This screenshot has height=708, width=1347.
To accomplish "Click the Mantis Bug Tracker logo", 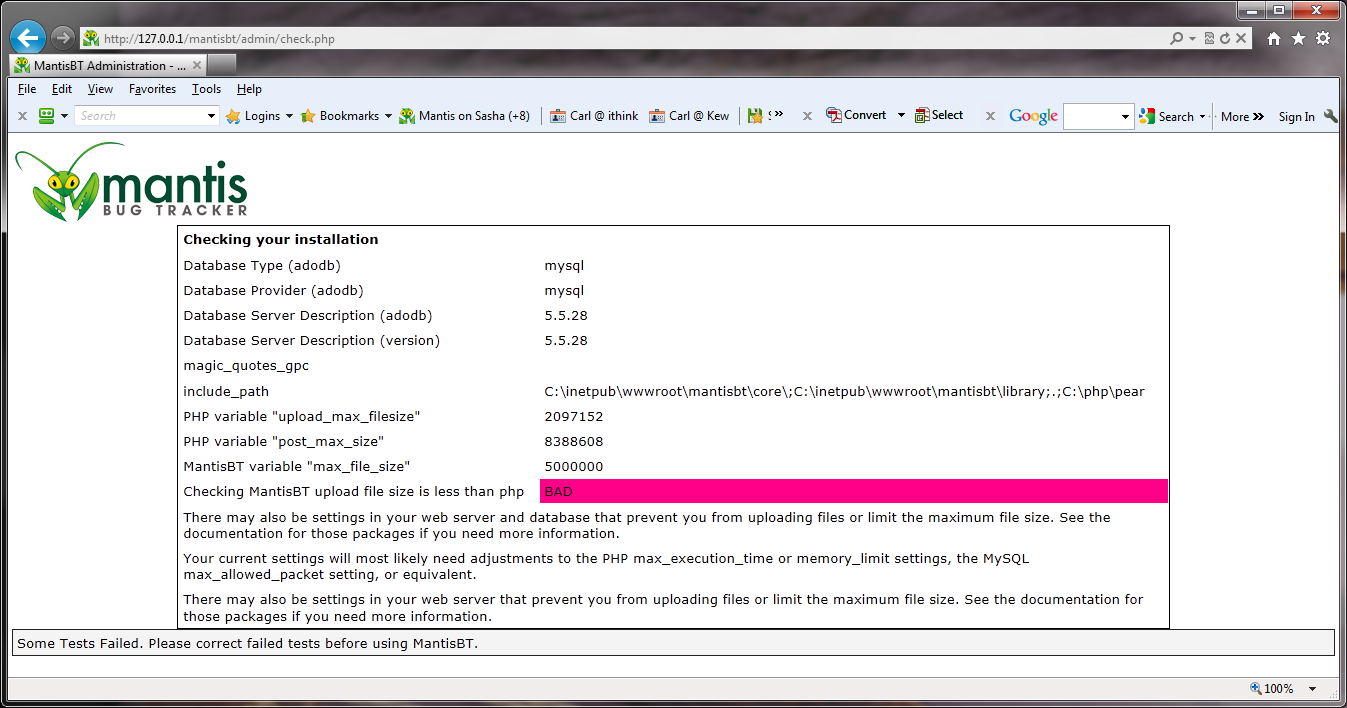I will 132,181.
